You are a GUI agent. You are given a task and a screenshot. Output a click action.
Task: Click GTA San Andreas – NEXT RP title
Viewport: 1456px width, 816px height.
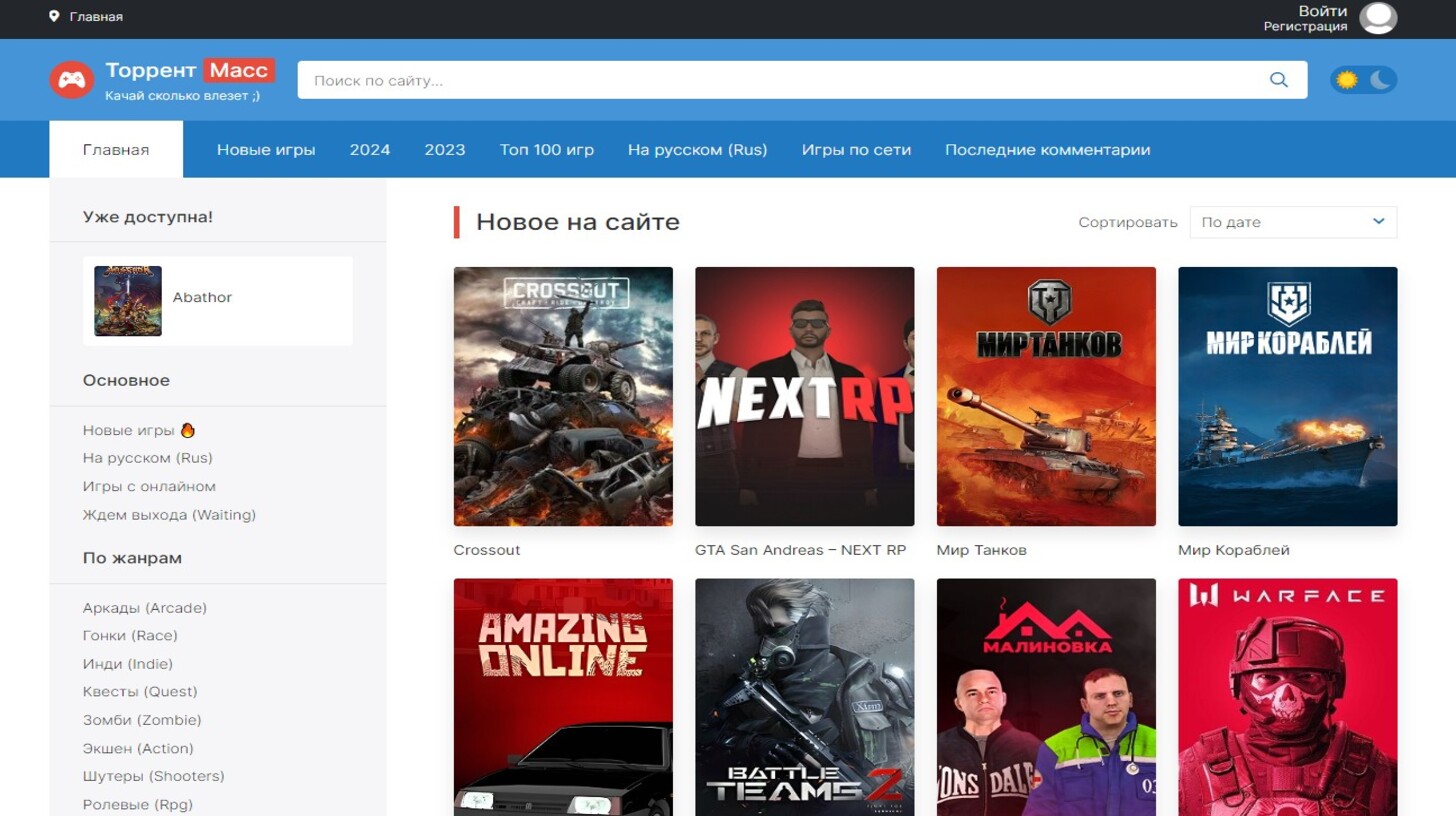801,550
